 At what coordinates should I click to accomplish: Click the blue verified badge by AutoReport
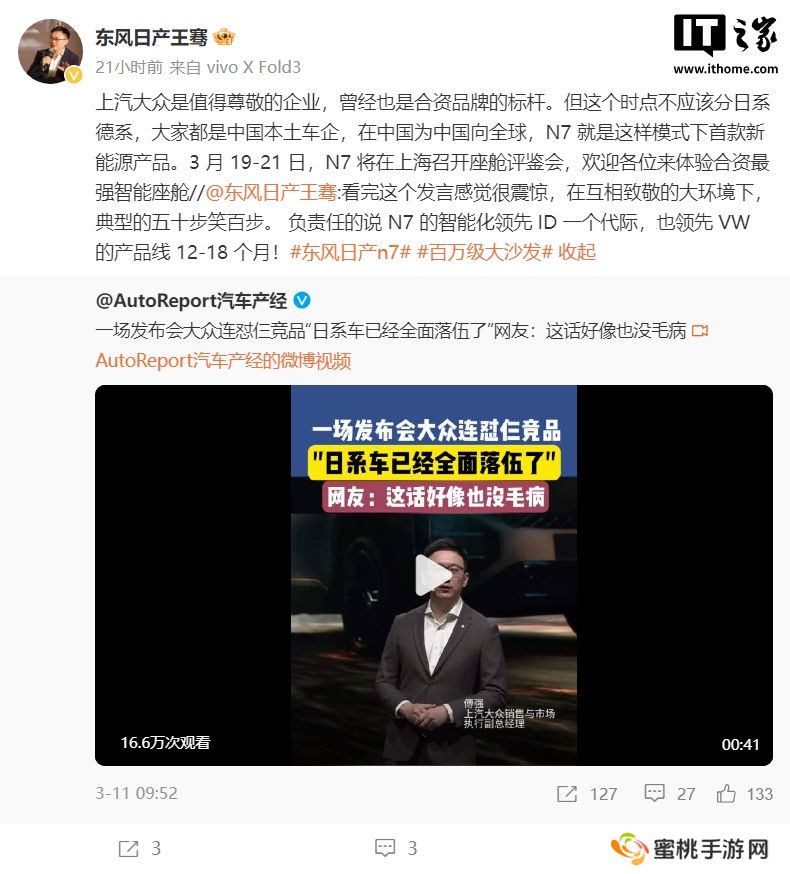[x=302, y=300]
